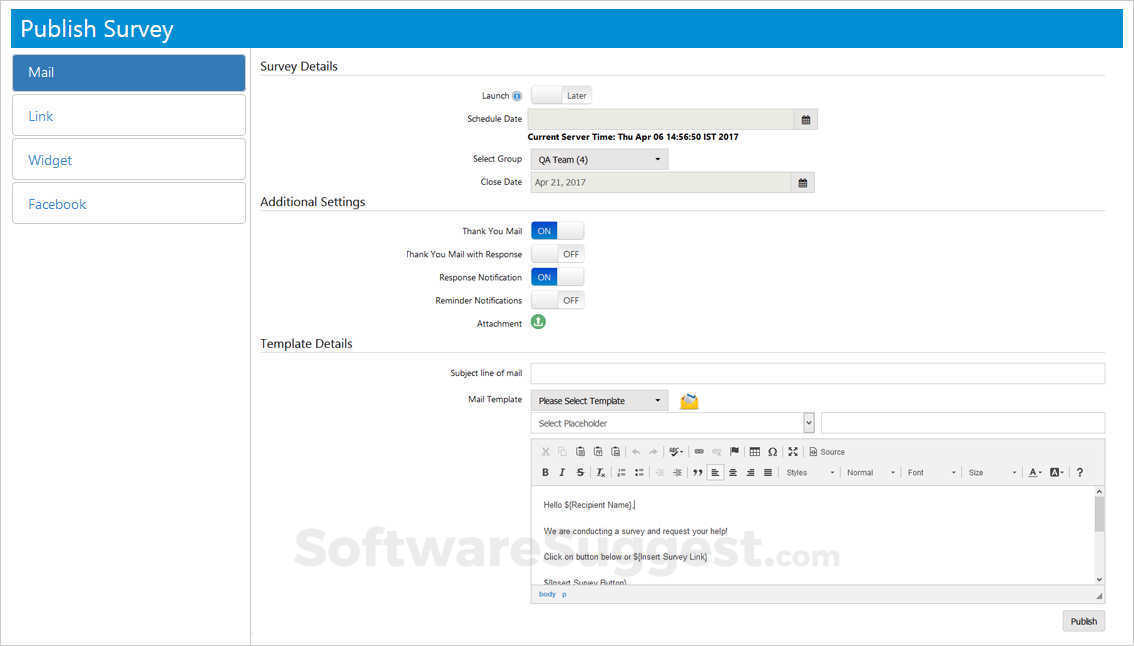Open Select Placeholder dropdown

(673, 423)
